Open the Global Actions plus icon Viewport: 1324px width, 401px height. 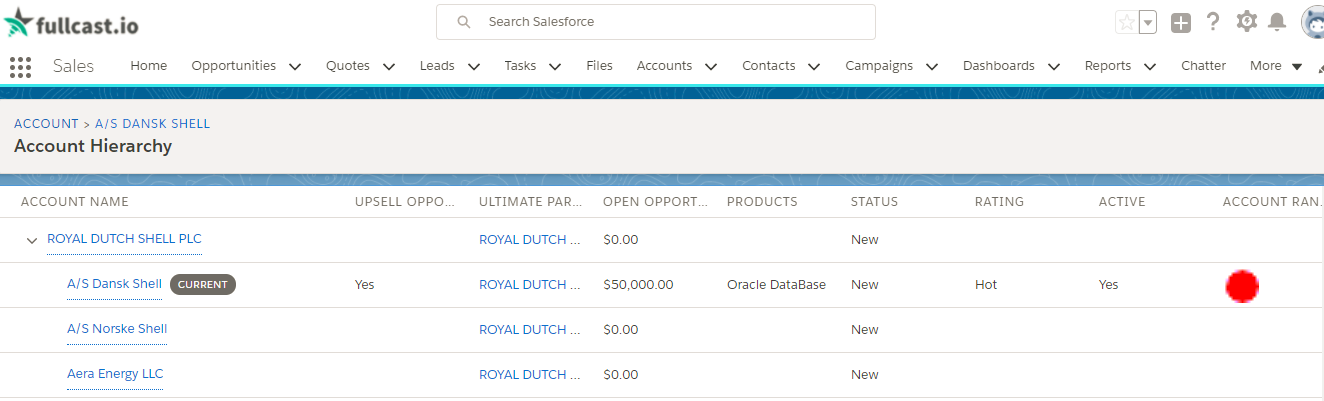[1181, 22]
